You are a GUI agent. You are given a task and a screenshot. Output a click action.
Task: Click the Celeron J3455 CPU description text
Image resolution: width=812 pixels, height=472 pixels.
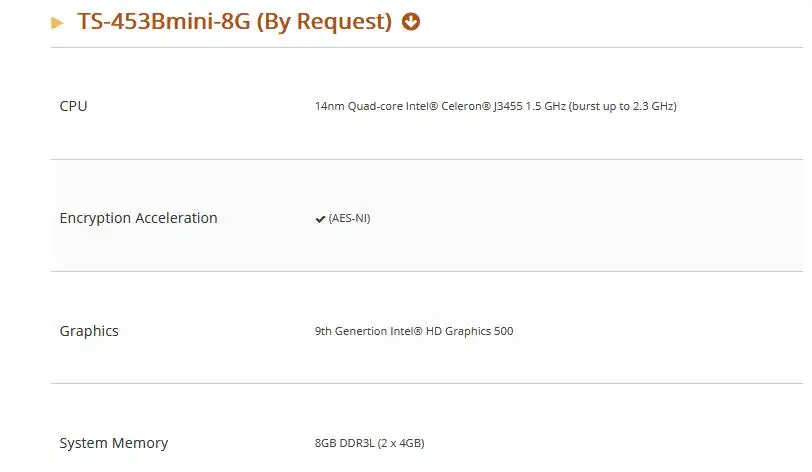coord(496,106)
